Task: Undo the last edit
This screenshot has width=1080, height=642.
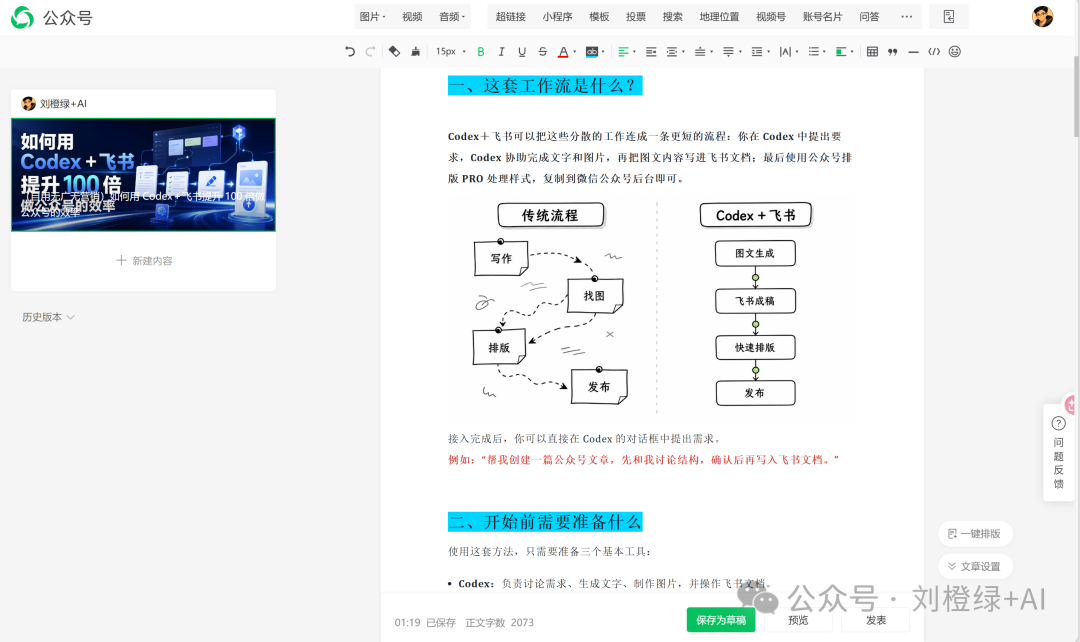Action: click(x=350, y=52)
